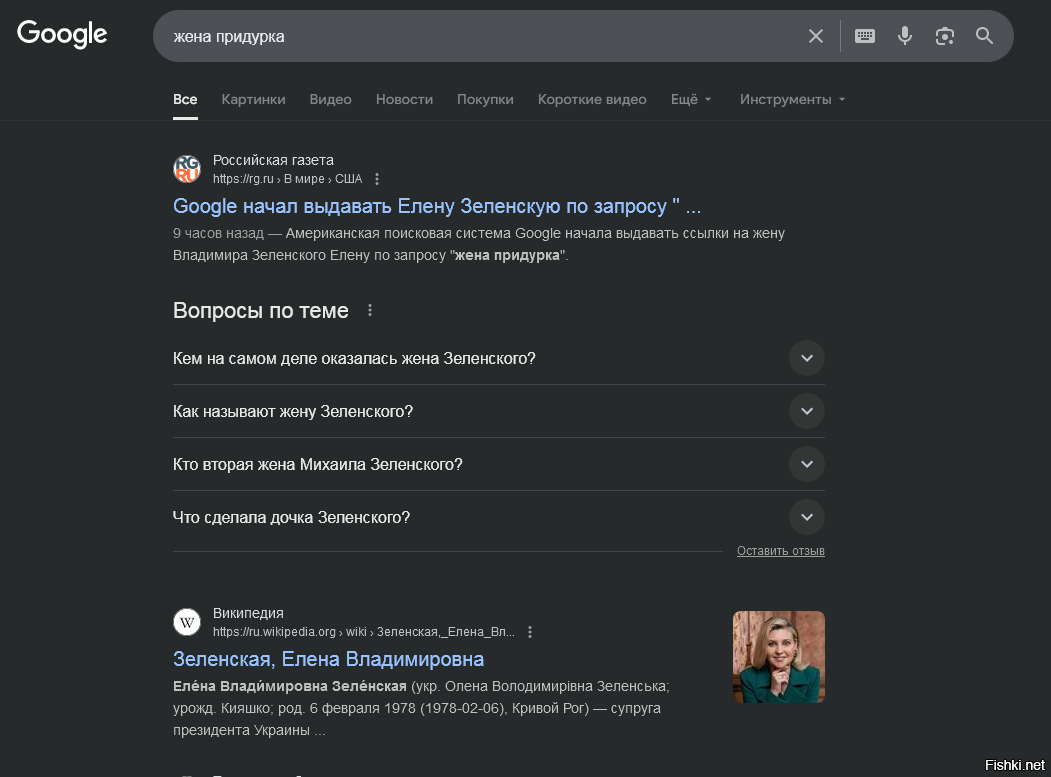
Task: Start voice search with microphone icon
Action: pos(905,36)
